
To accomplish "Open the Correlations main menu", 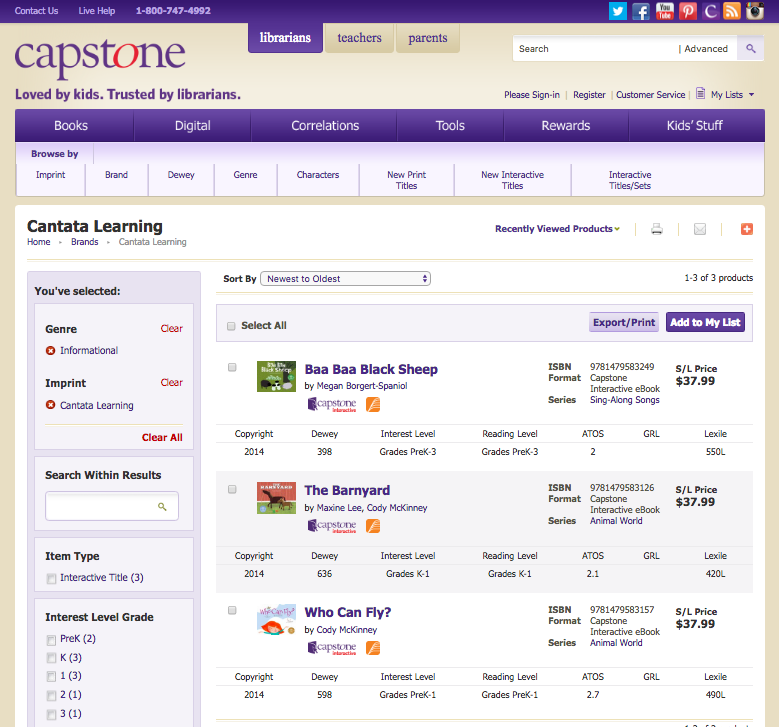I will point(325,126).
